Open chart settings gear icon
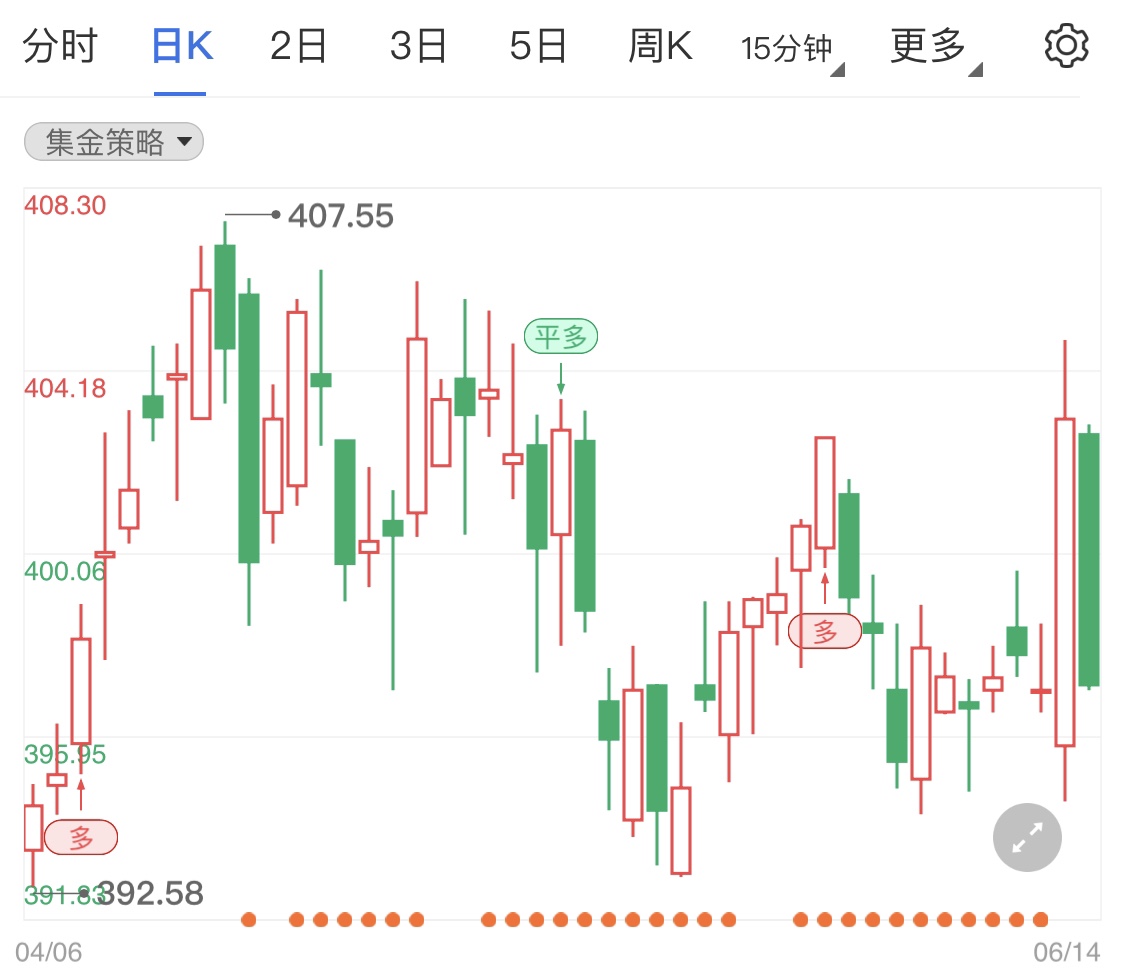 (x=1066, y=46)
